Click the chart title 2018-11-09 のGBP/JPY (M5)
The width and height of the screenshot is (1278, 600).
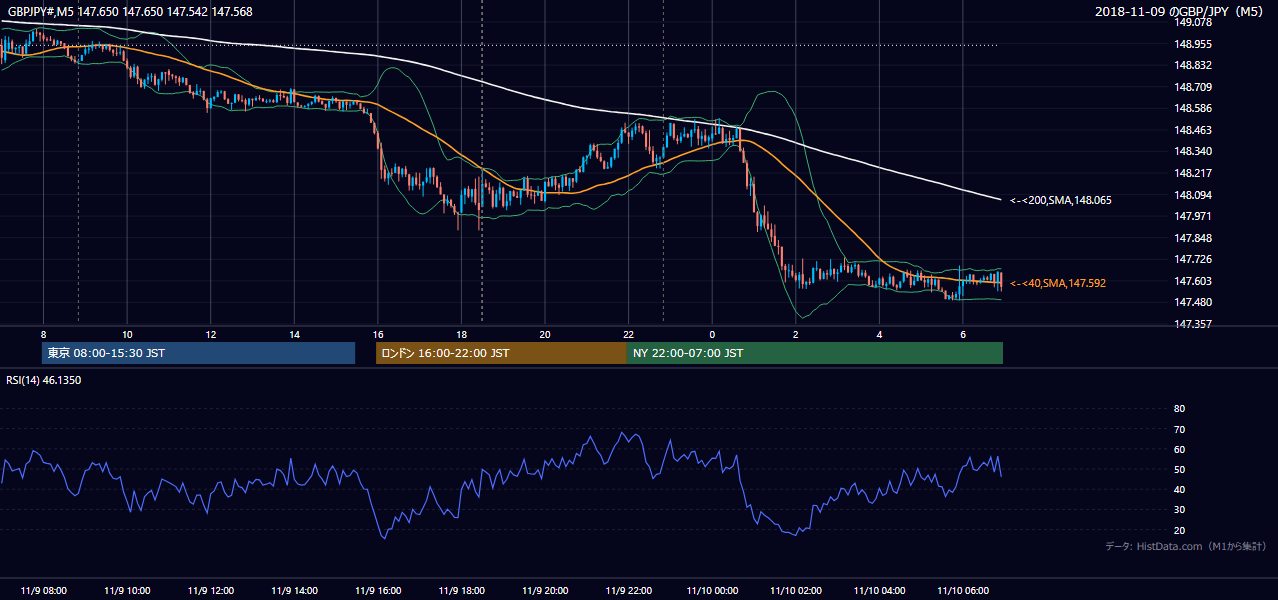click(1181, 12)
